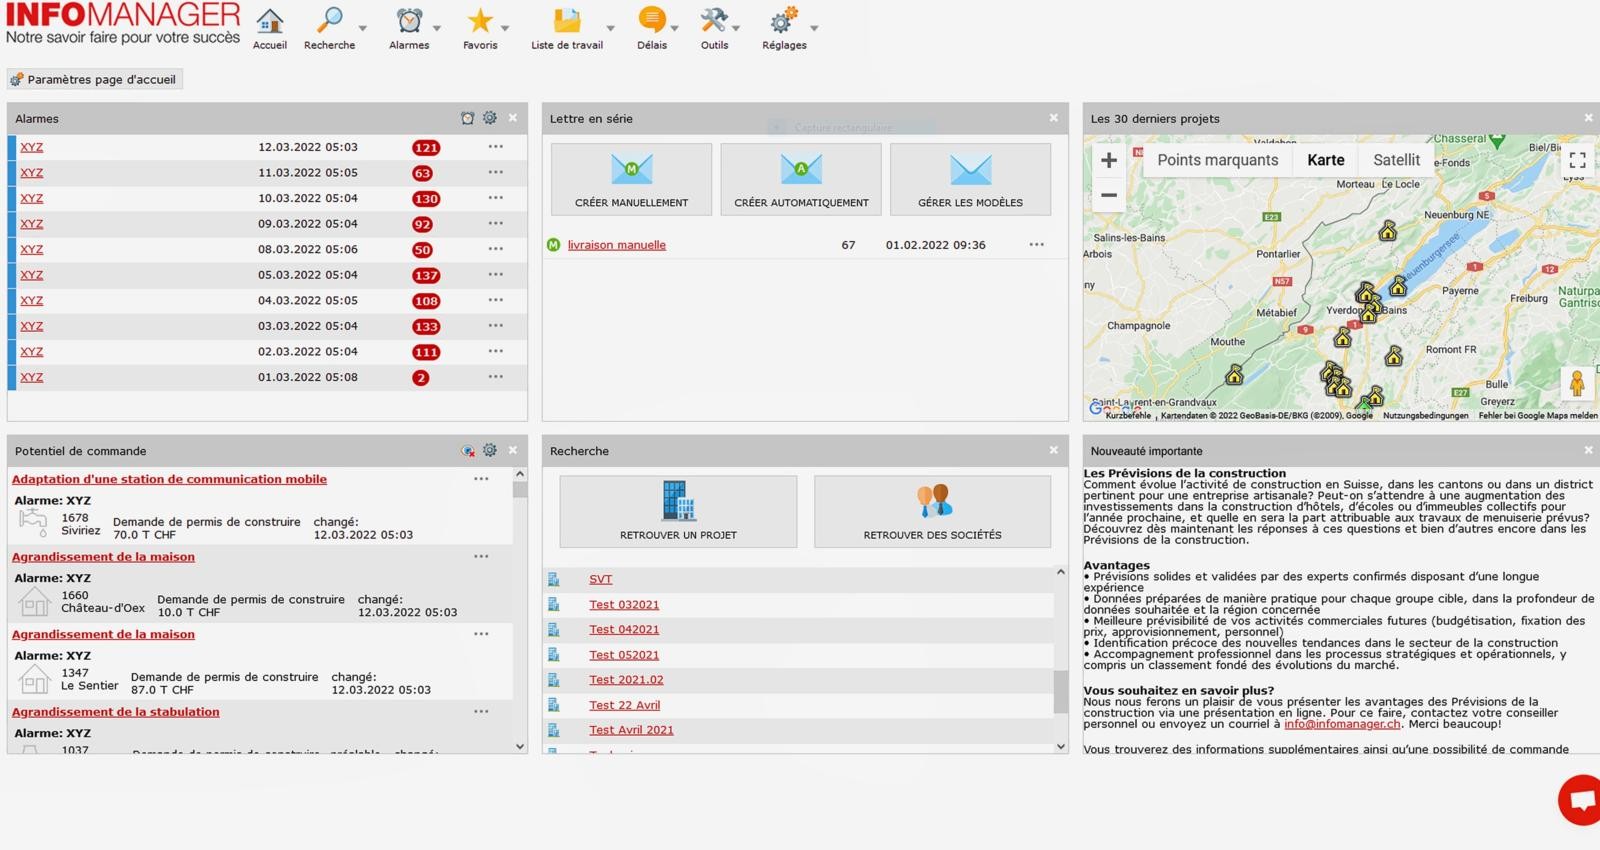1600x850 pixels.
Task: Click Gérer les modèles button
Action: 970,179
